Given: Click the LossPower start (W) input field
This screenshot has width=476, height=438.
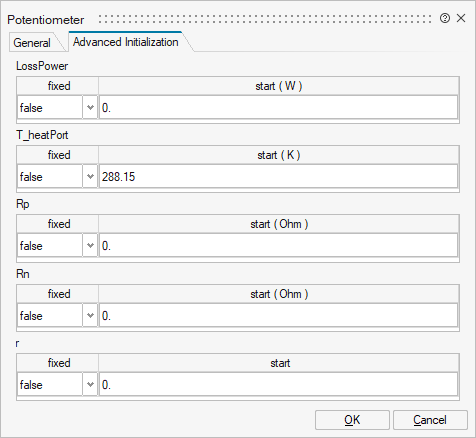Looking at the screenshot, I should tap(278, 107).
